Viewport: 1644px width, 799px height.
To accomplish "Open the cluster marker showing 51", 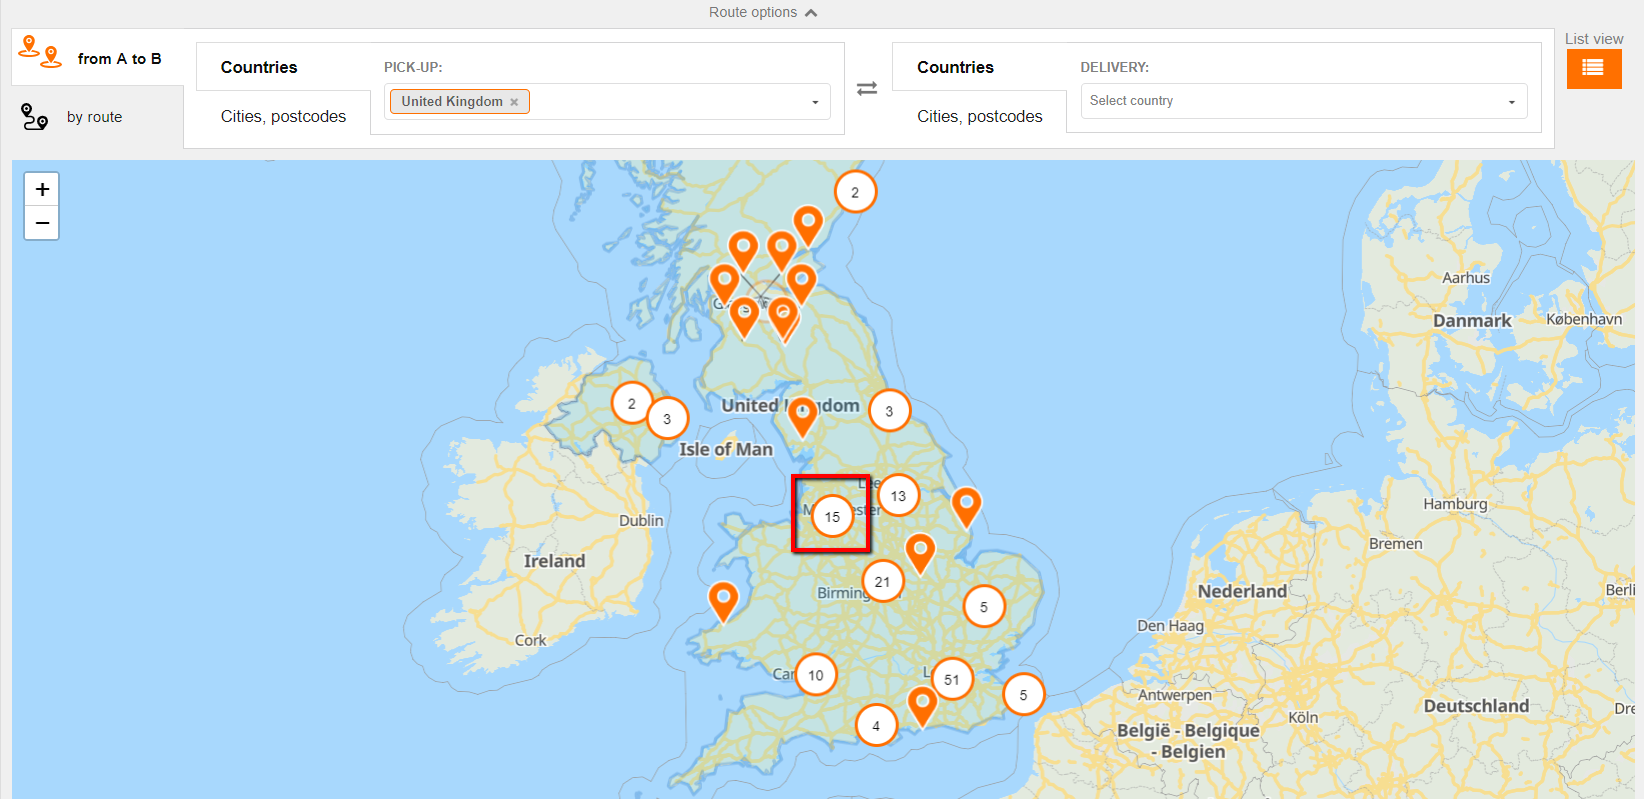I will [951, 680].
